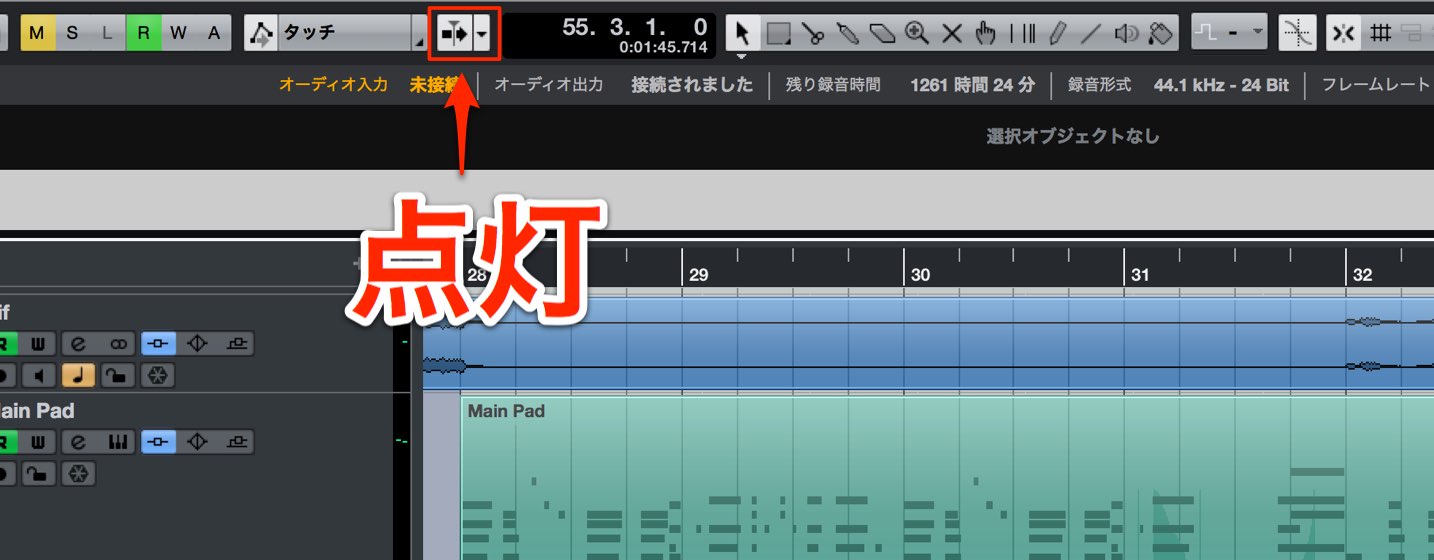
Task: Click the 録音形式 label
Action: [1099, 85]
